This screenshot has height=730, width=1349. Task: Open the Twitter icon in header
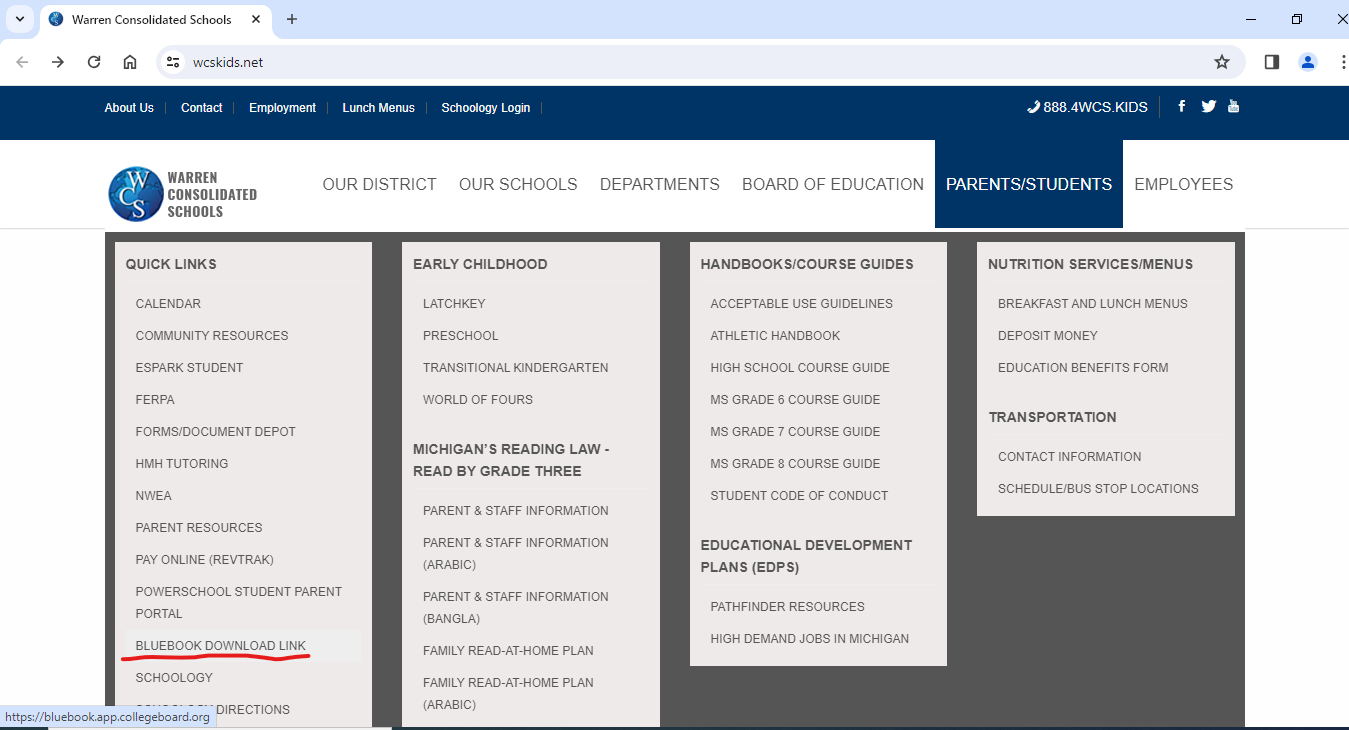point(1208,106)
